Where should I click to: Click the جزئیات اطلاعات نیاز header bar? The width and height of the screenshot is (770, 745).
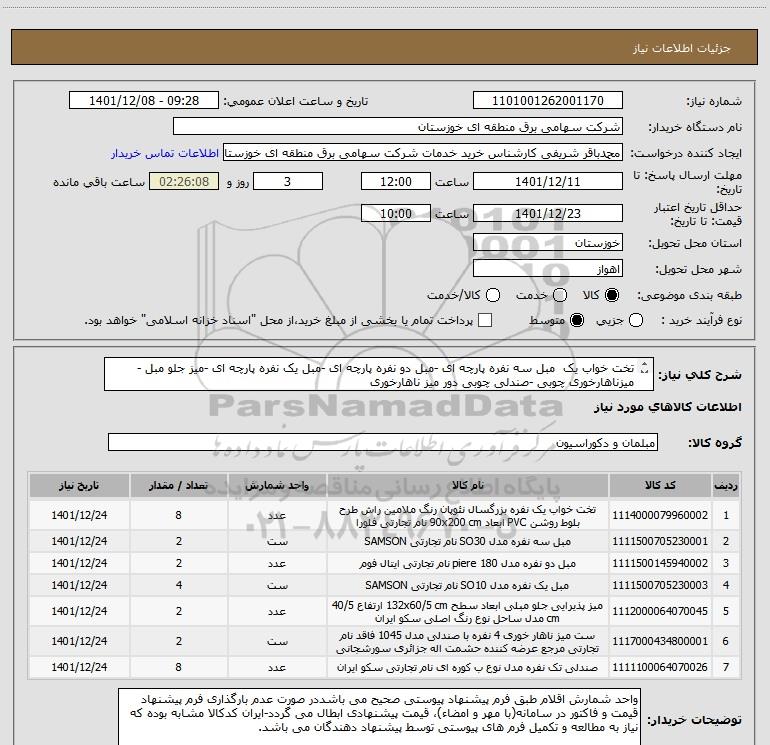[x=385, y=47]
